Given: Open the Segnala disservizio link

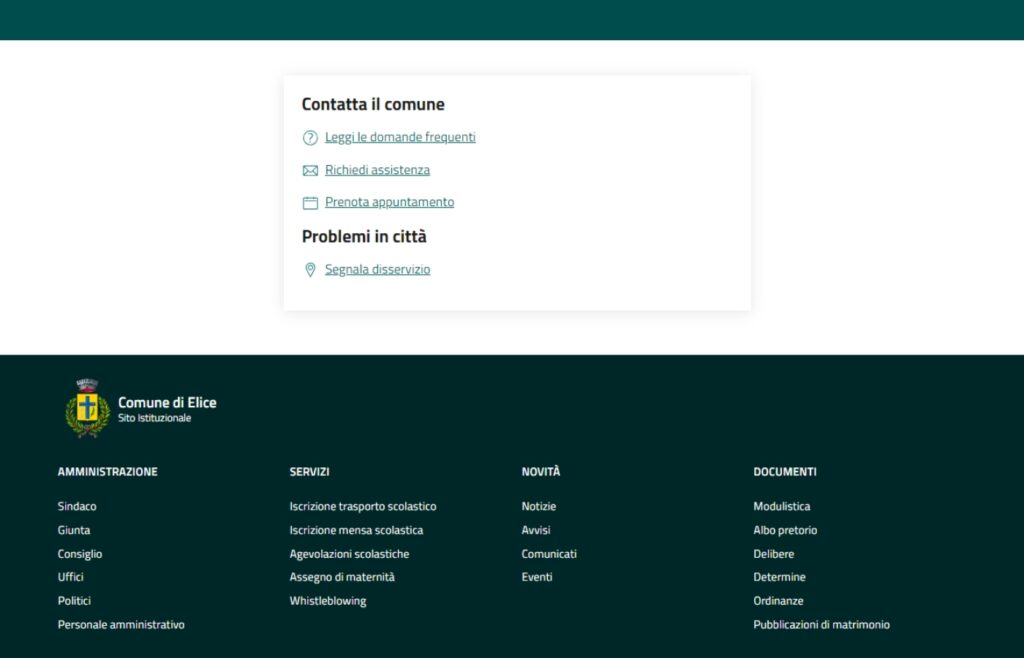Looking at the screenshot, I should pos(377,269).
